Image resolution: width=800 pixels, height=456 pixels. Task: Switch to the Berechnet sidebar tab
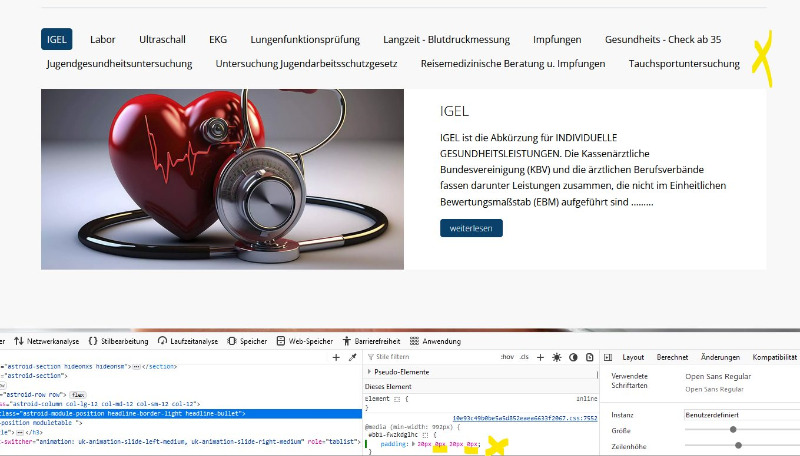(672, 358)
